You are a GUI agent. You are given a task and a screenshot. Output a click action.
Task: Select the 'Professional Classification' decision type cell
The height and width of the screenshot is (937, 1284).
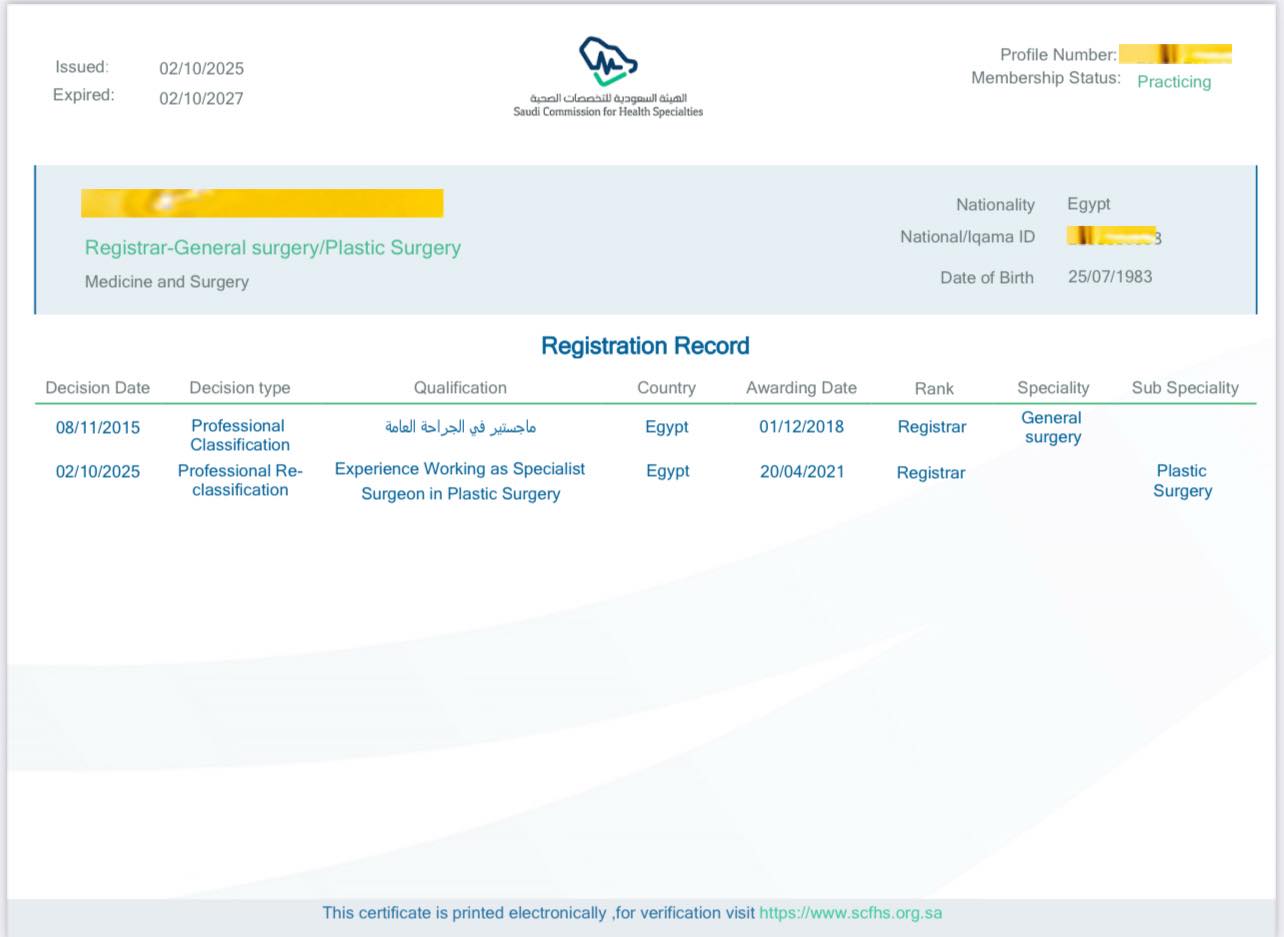[240, 436]
